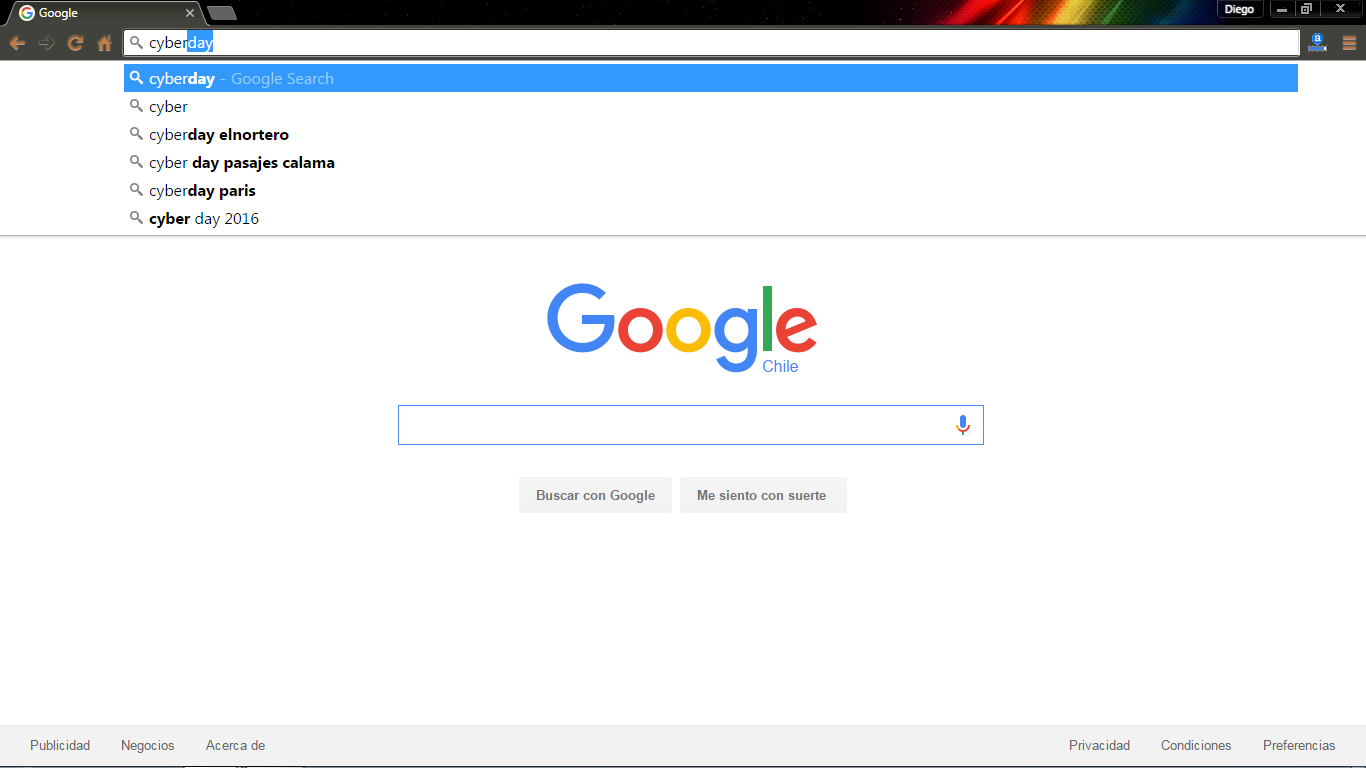Minimize the Chrome window

(x=1281, y=9)
